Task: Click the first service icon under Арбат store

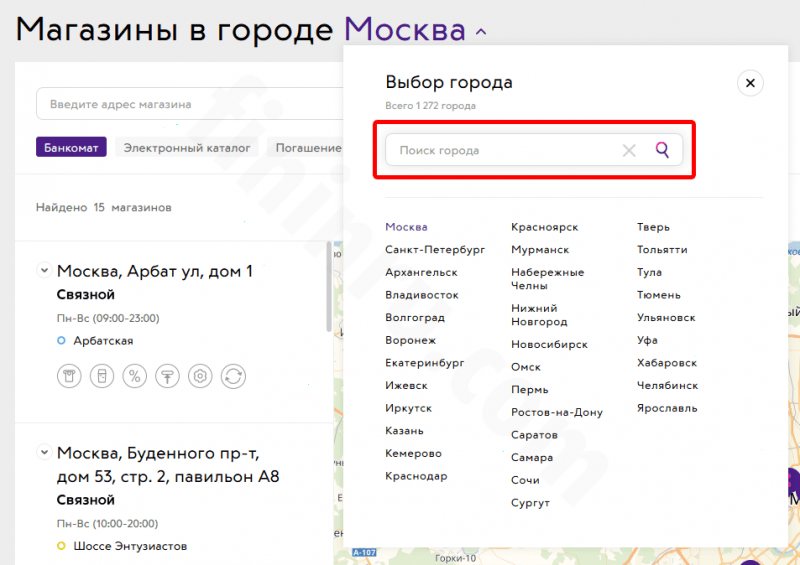Action: tap(69, 376)
